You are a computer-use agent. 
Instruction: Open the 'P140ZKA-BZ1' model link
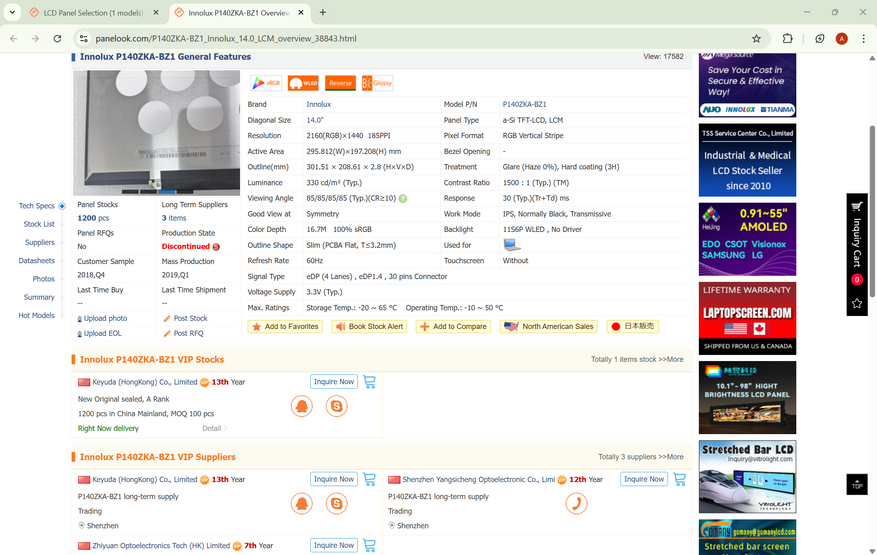tap(525, 105)
